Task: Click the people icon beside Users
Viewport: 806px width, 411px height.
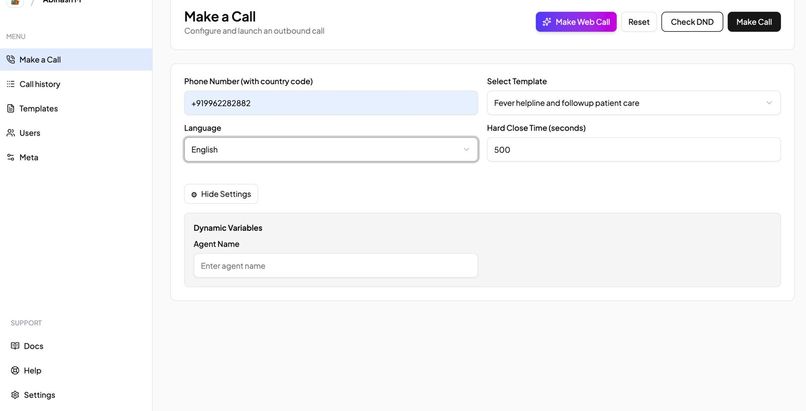Action: tap(10, 133)
